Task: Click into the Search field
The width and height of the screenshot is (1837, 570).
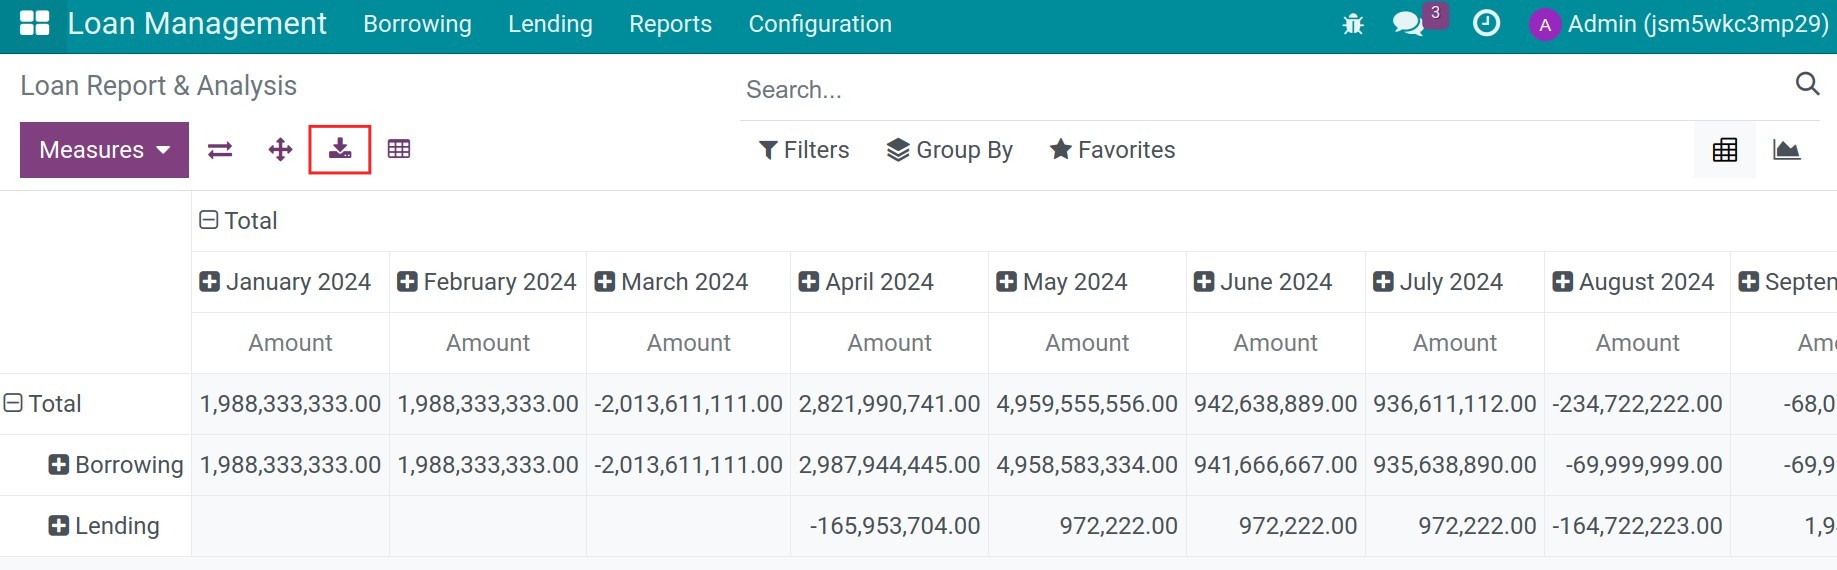Action: [1265, 89]
